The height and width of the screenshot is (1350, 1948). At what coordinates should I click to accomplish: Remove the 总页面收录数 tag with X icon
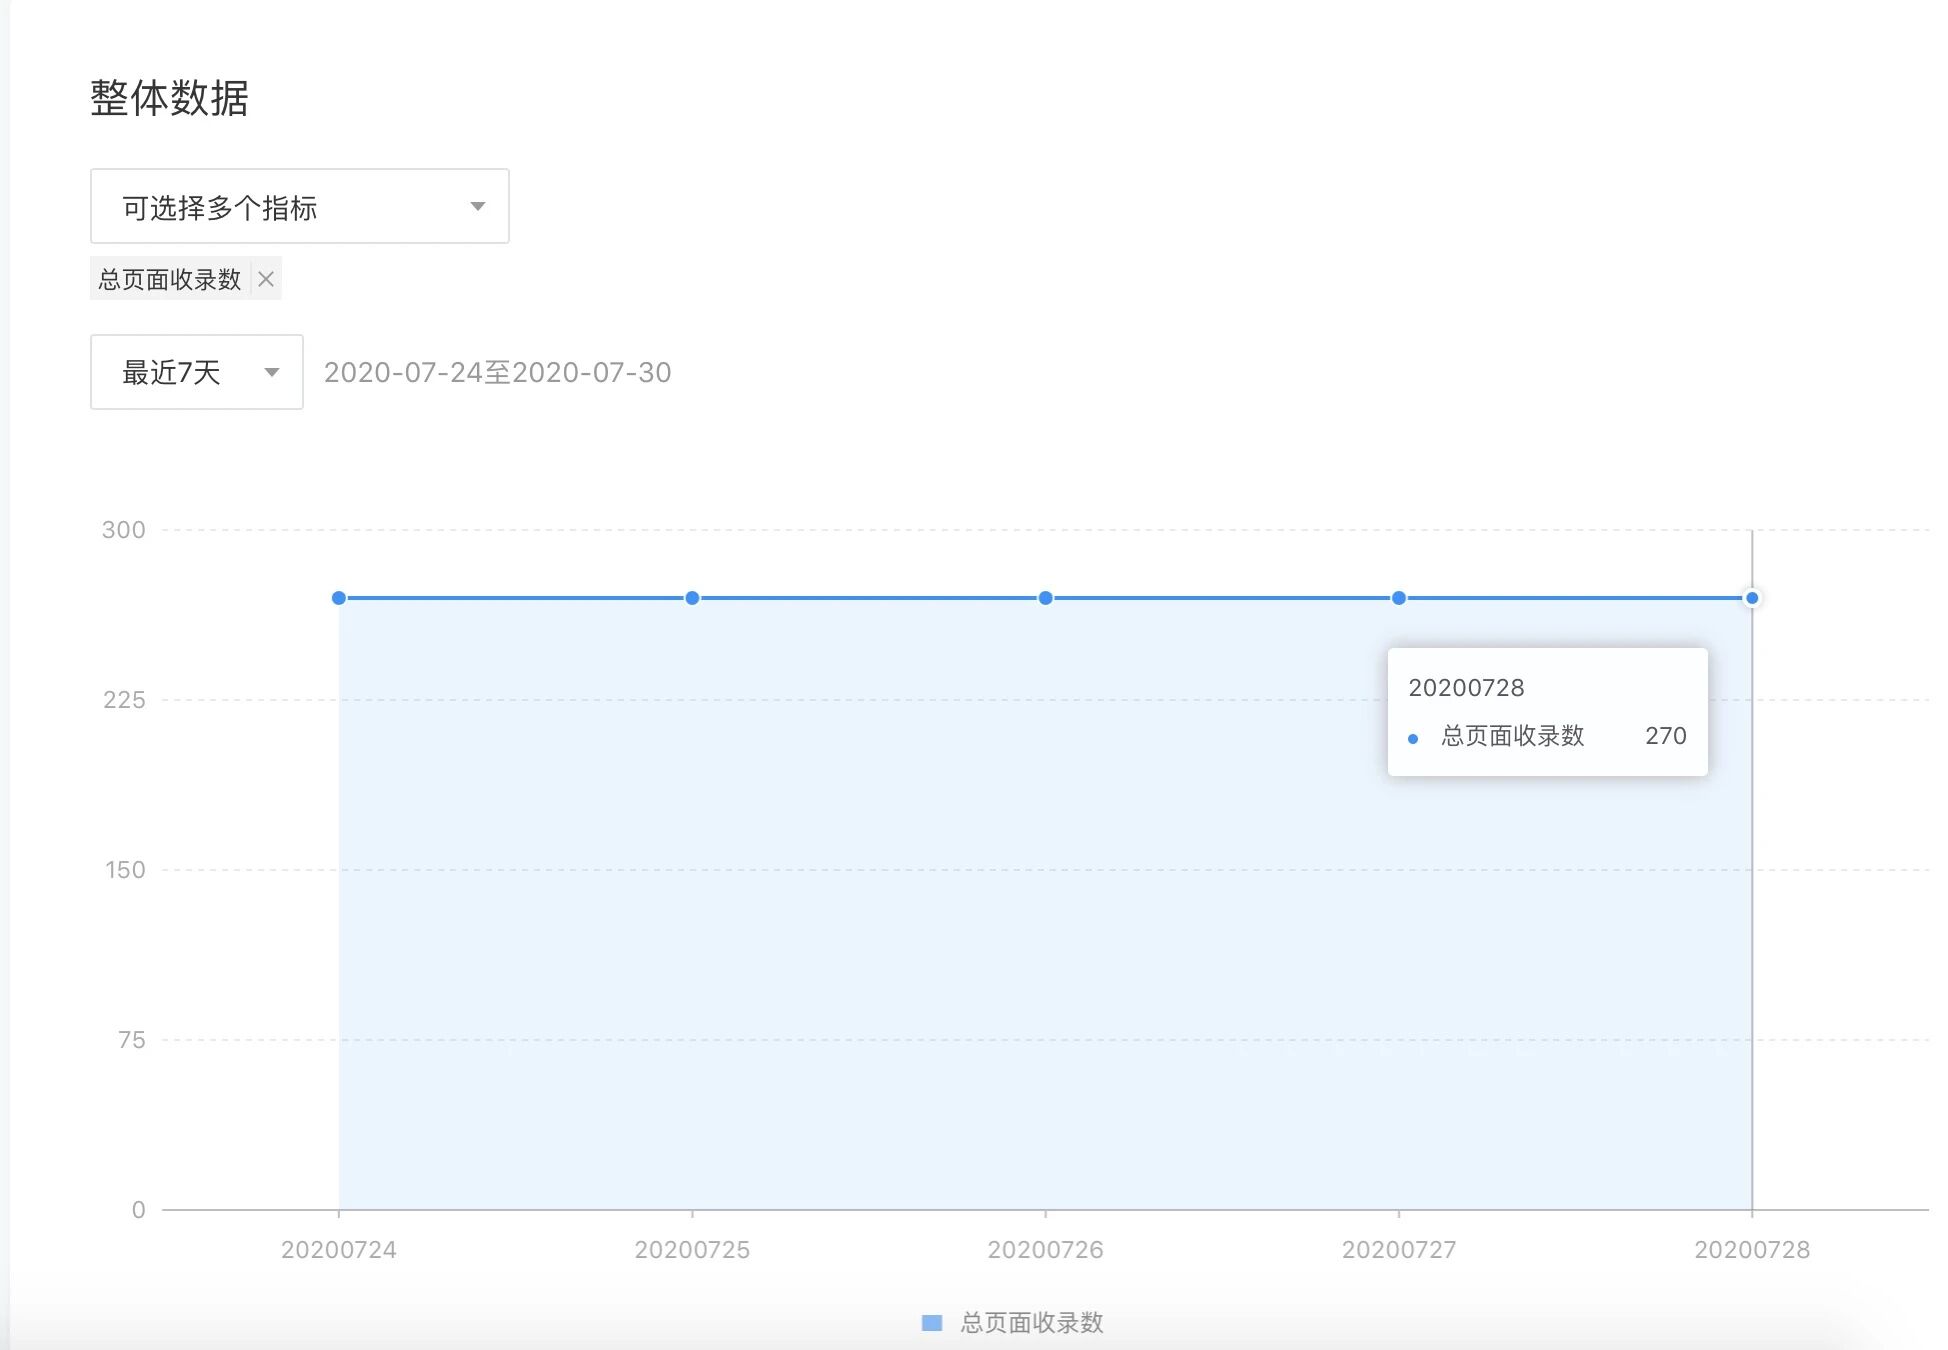(266, 279)
